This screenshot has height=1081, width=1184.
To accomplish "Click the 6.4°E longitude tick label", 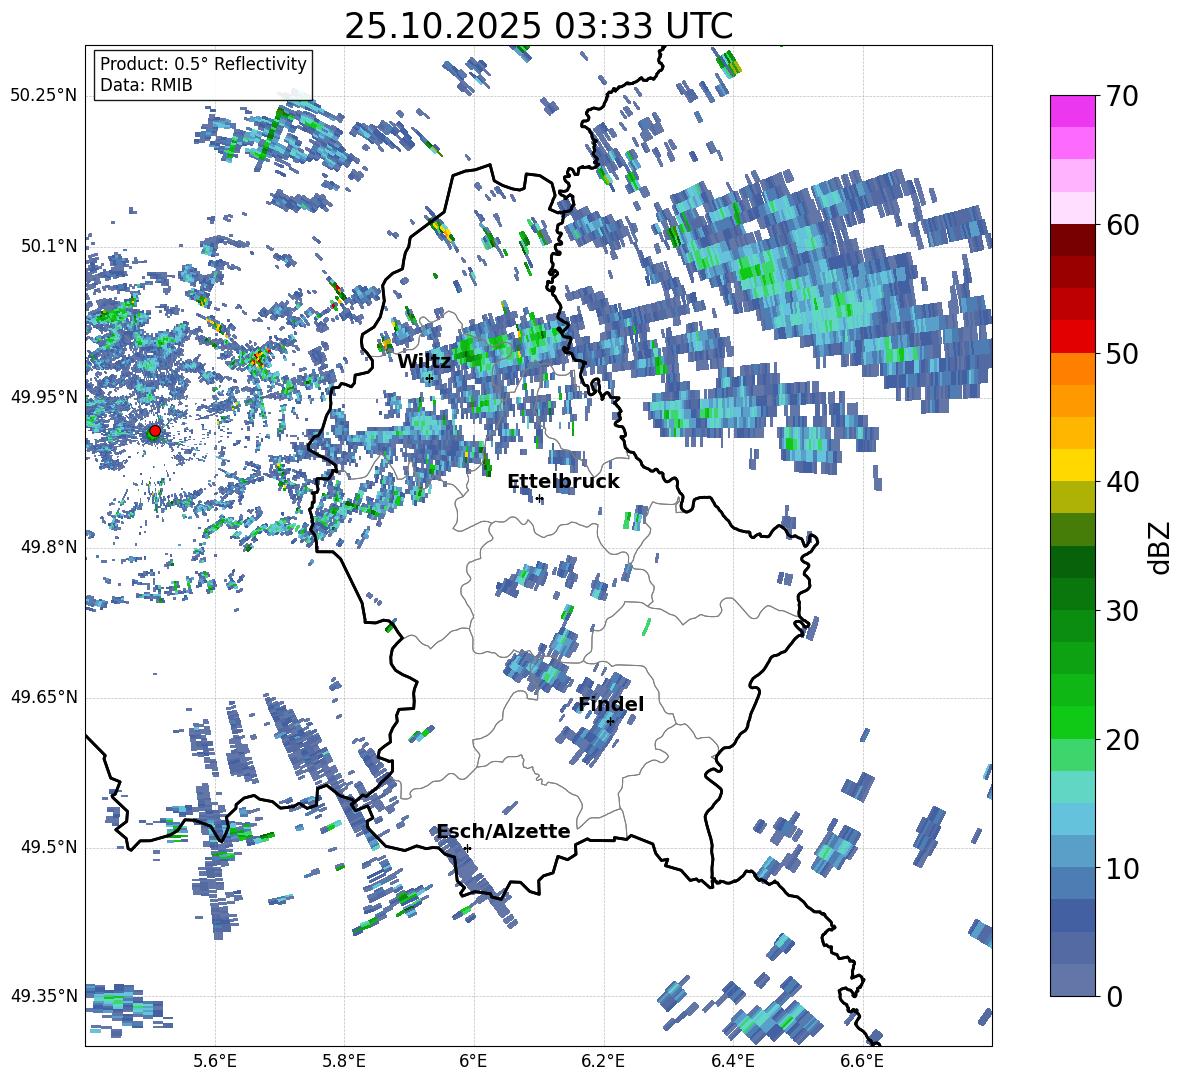I will [x=732, y=1061].
